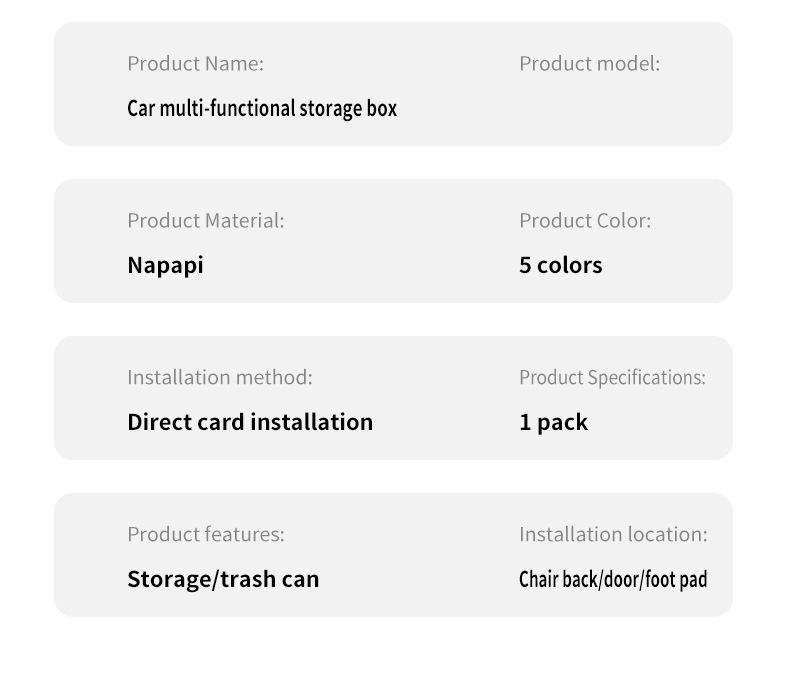
Task: Click the "Product Color:" label
Action: coord(584,221)
